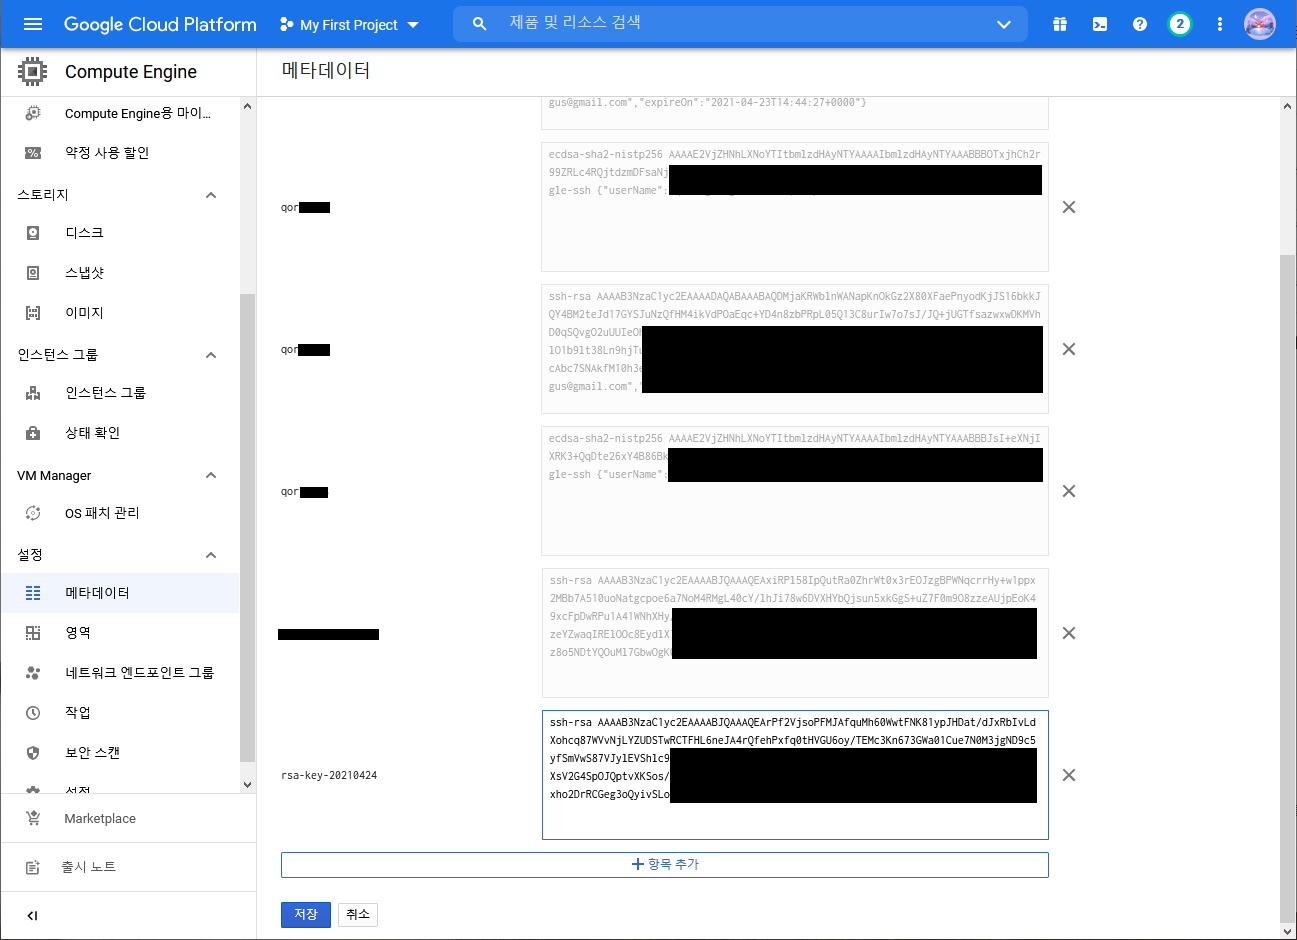Collapse the 설정 section
Screen dimensions: 1297x940
coord(211,555)
